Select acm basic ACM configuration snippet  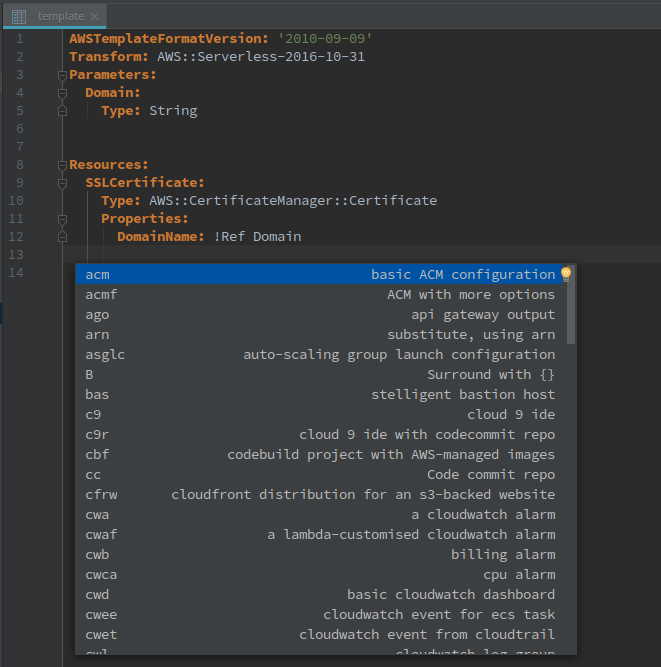(x=321, y=274)
